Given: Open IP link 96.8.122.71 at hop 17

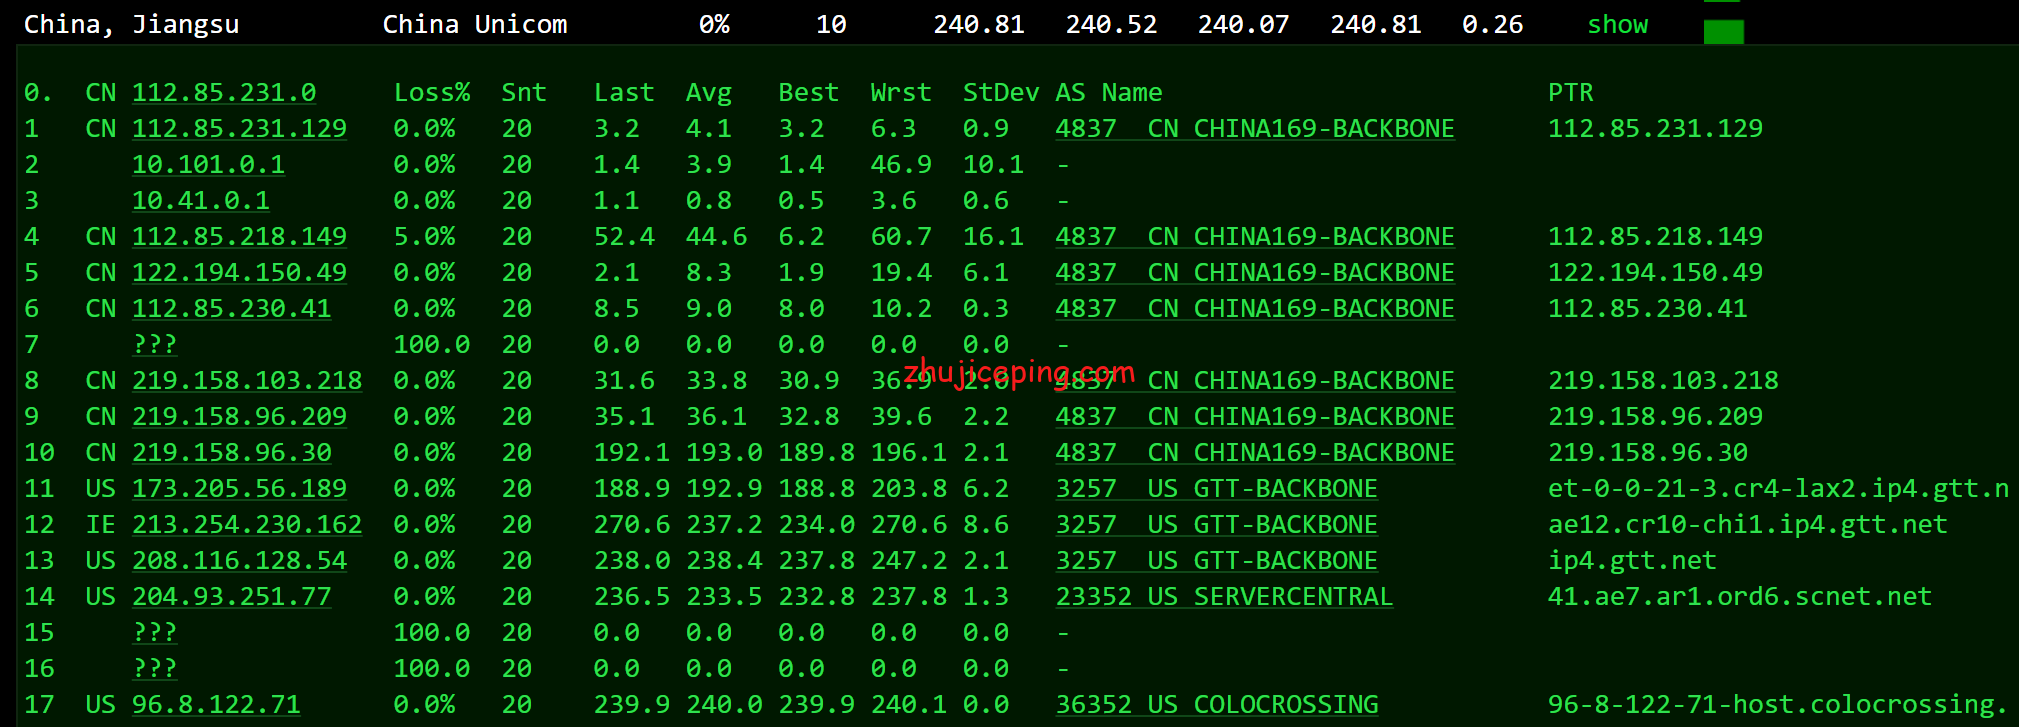Looking at the screenshot, I should click(216, 705).
